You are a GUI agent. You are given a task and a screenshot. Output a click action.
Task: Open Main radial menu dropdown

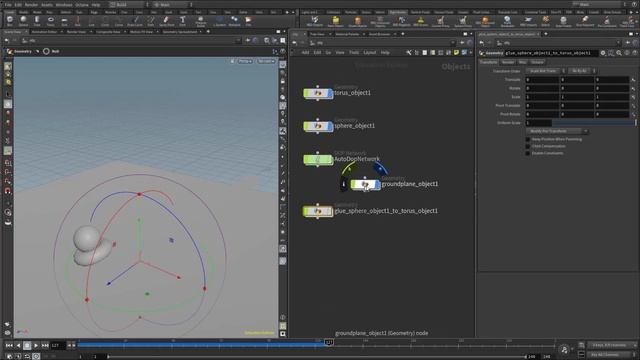click(172, 4)
